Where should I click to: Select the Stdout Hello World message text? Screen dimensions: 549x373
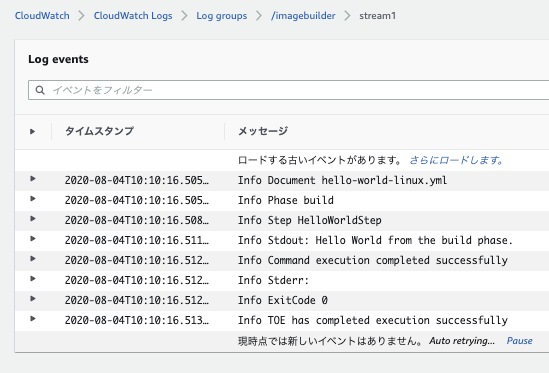(375, 240)
